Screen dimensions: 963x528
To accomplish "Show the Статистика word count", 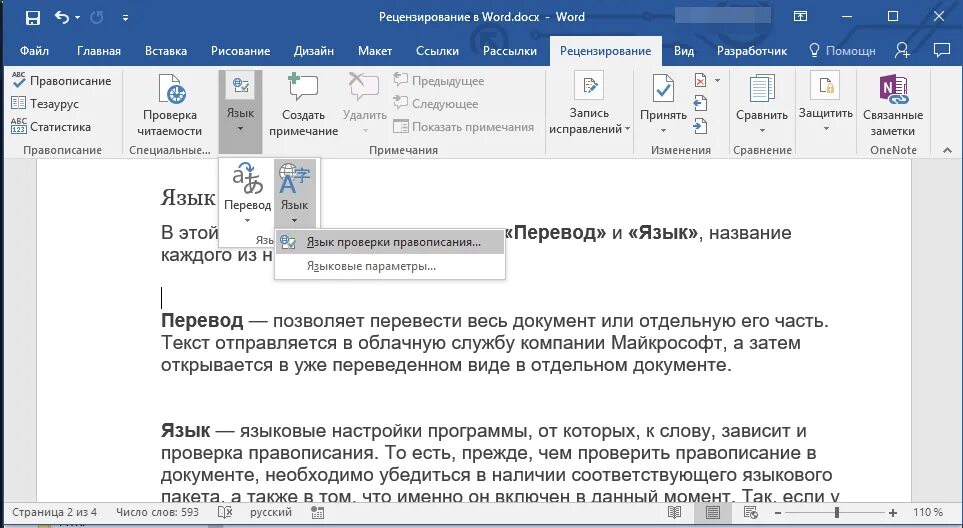I will 51,127.
